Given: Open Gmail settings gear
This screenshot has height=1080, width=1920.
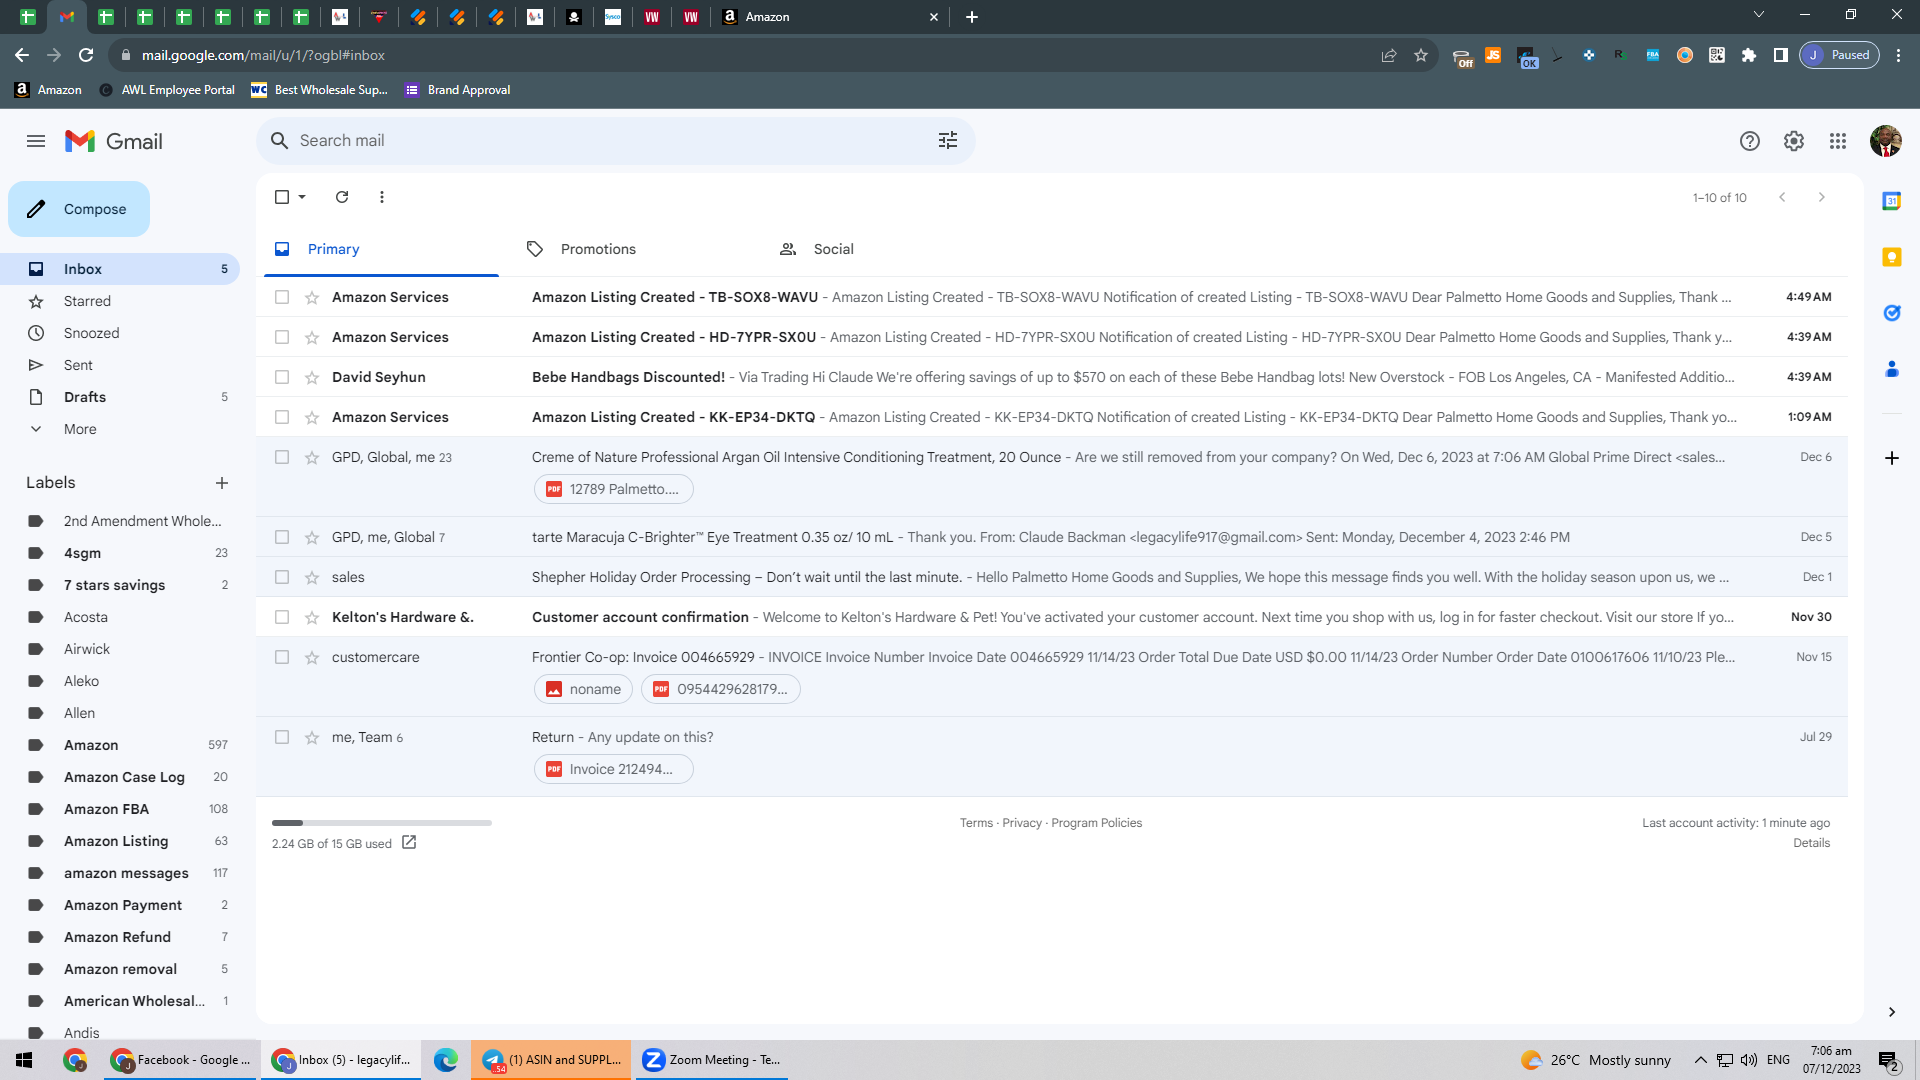Looking at the screenshot, I should (x=1794, y=141).
